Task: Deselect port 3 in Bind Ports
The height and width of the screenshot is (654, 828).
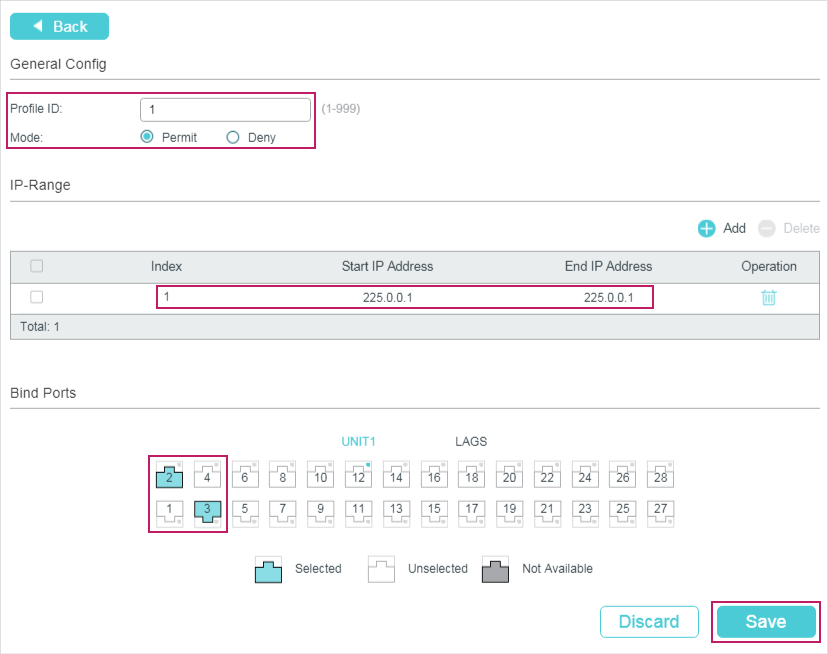Action: pyautogui.click(x=207, y=512)
